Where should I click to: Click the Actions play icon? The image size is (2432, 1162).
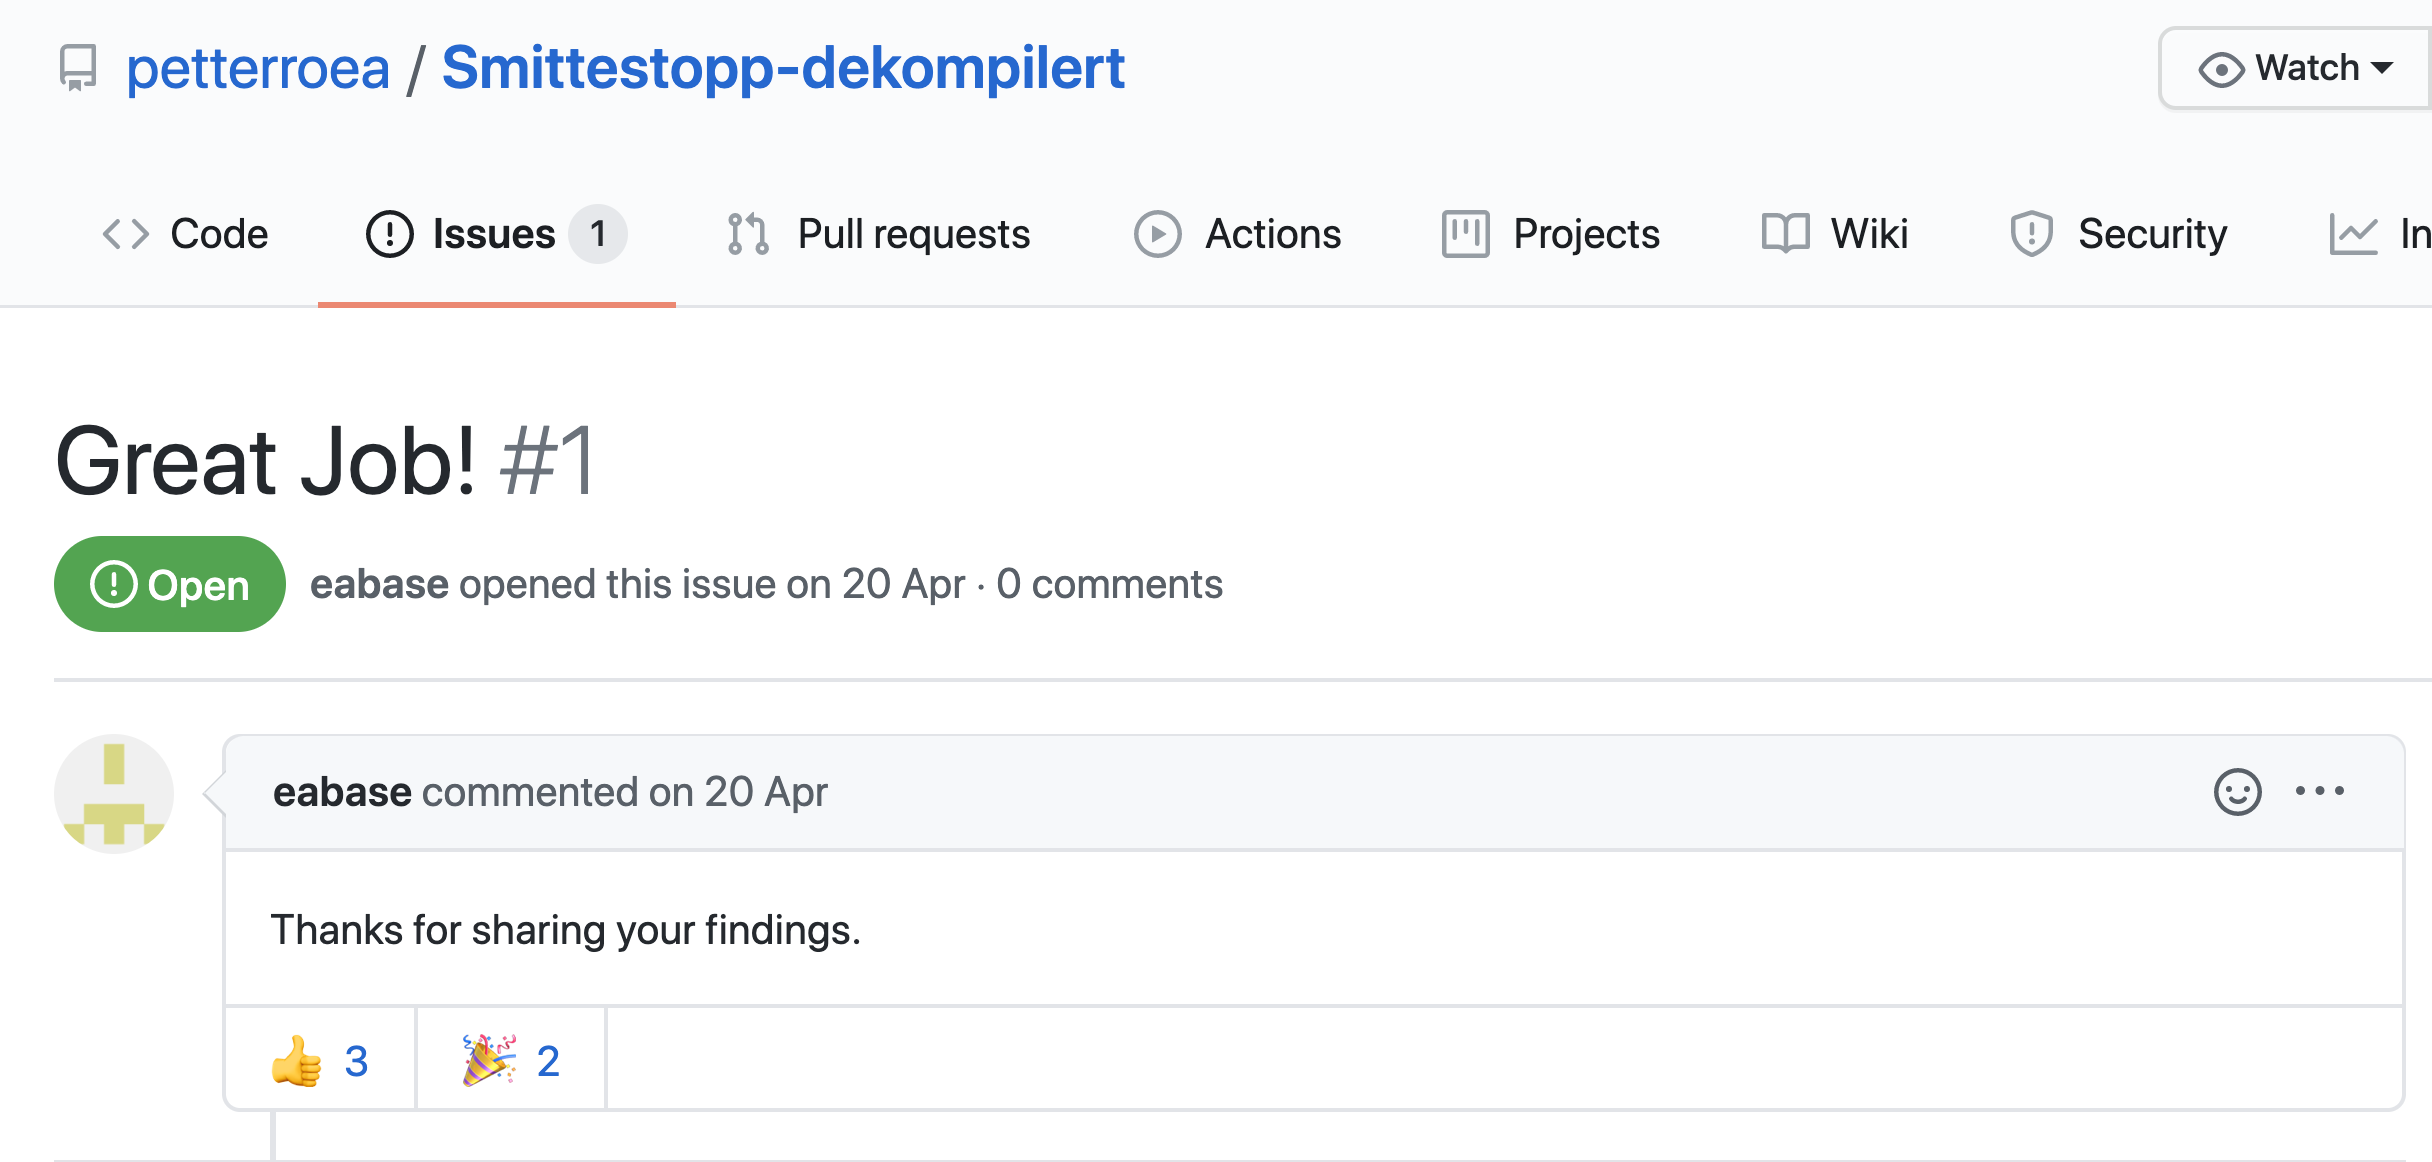(1157, 234)
